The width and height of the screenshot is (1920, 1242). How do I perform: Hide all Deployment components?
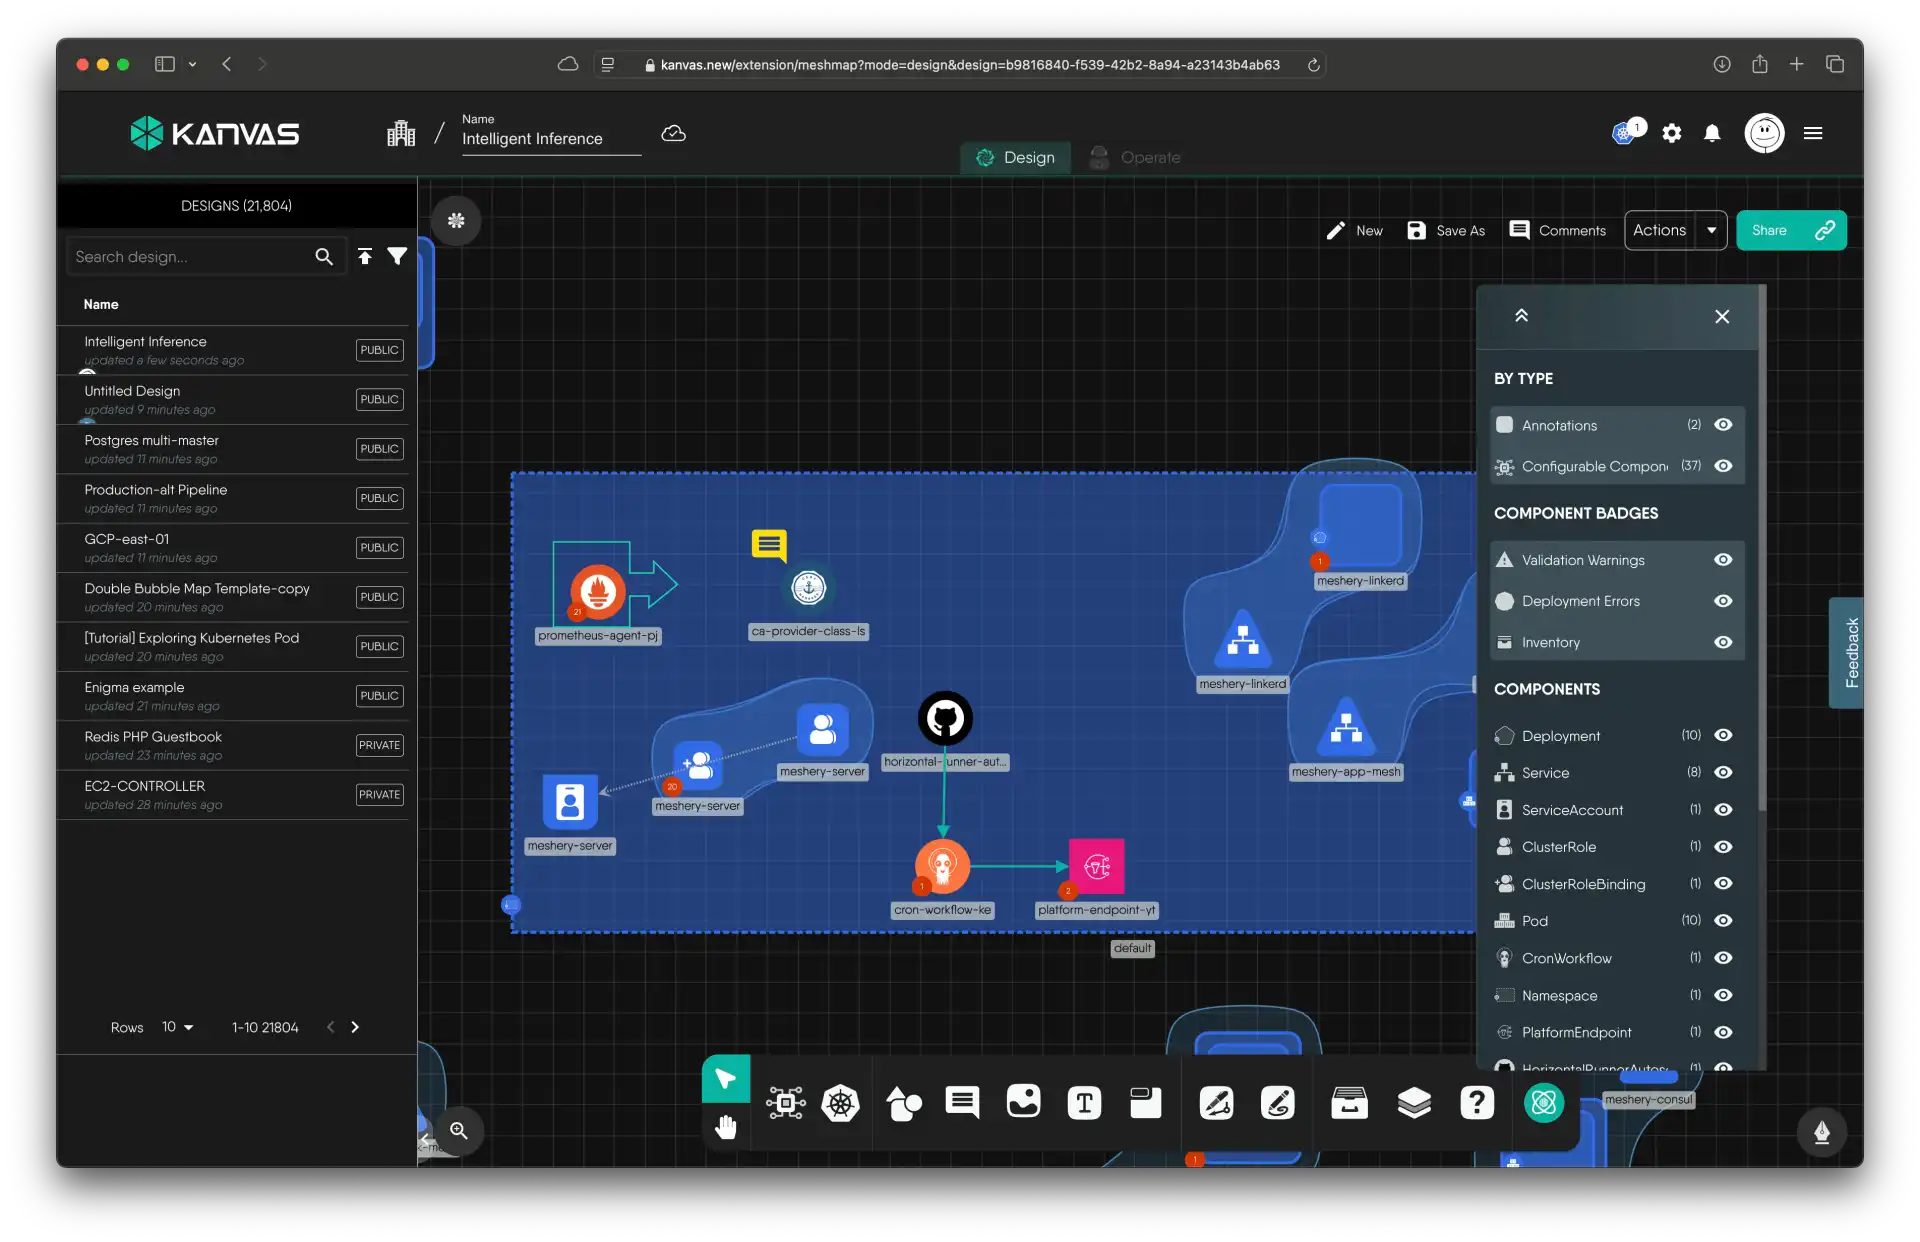tap(1723, 735)
